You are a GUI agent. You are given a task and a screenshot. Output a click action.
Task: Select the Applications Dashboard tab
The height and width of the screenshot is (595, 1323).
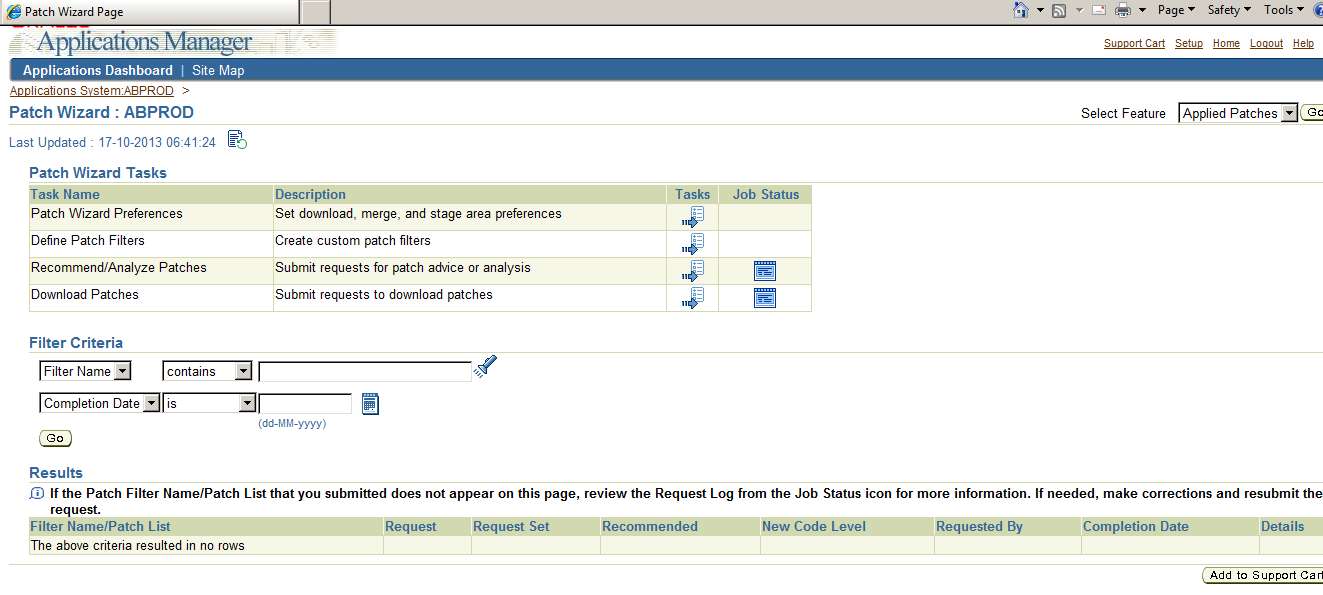(97, 70)
